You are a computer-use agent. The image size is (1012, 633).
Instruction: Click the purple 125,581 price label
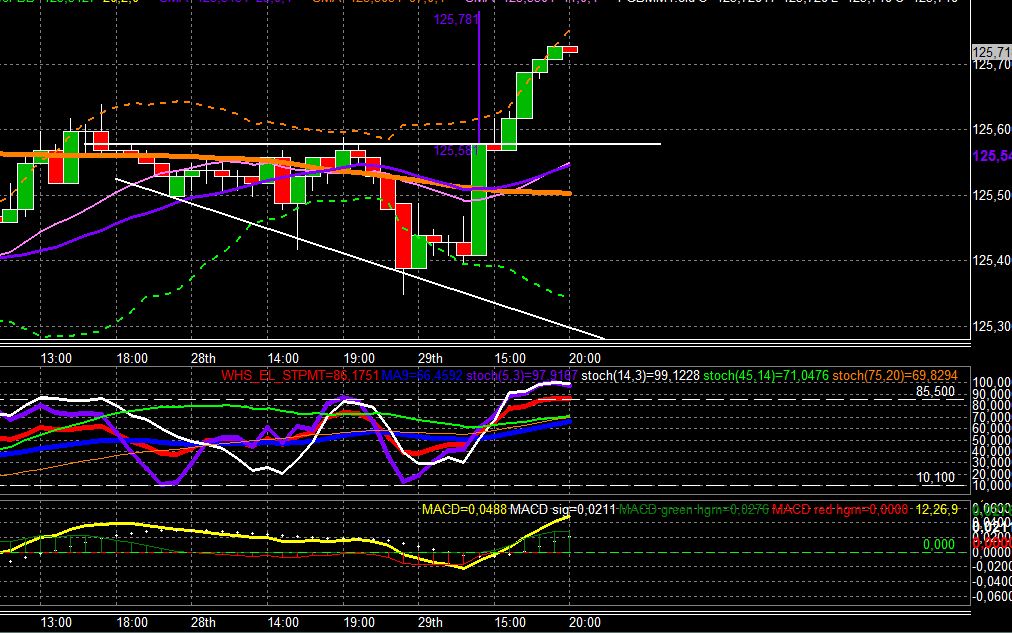(x=456, y=151)
